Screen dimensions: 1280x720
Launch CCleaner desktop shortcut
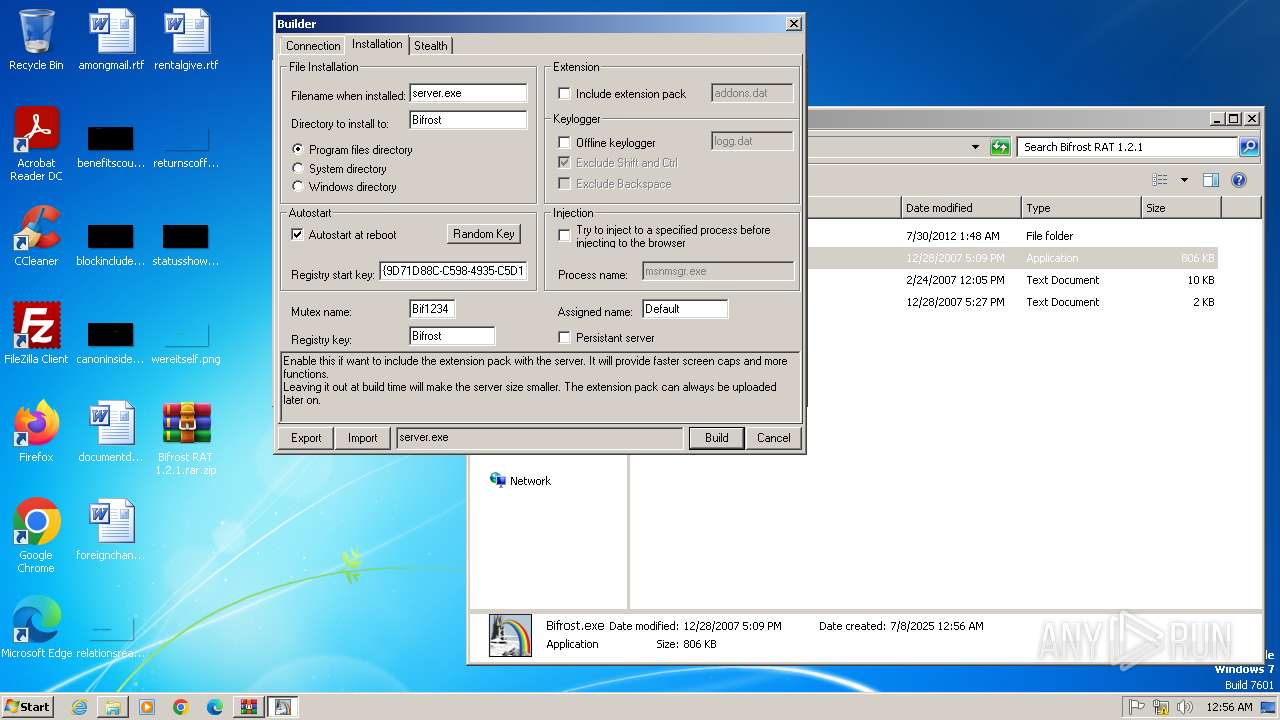36,236
